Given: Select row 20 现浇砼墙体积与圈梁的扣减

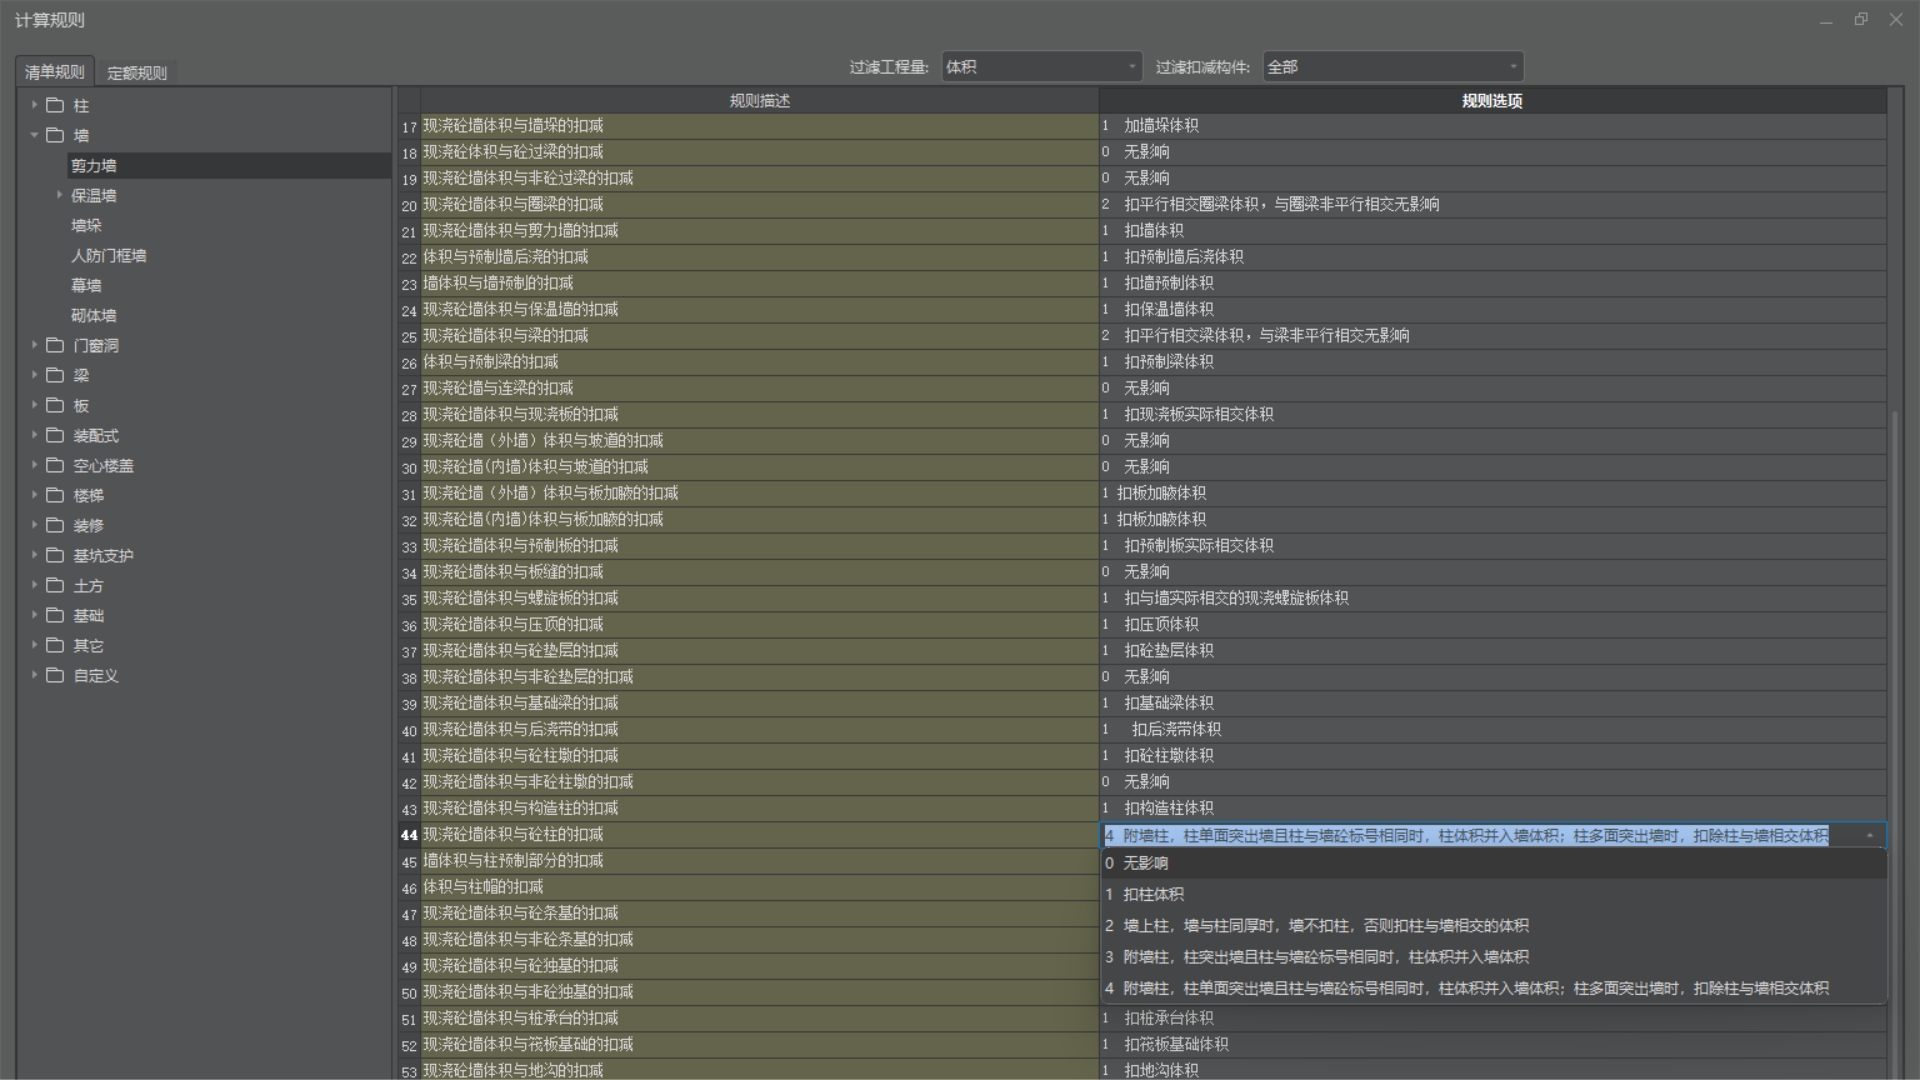Looking at the screenshot, I should pyautogui.click(x=759, y=205).
